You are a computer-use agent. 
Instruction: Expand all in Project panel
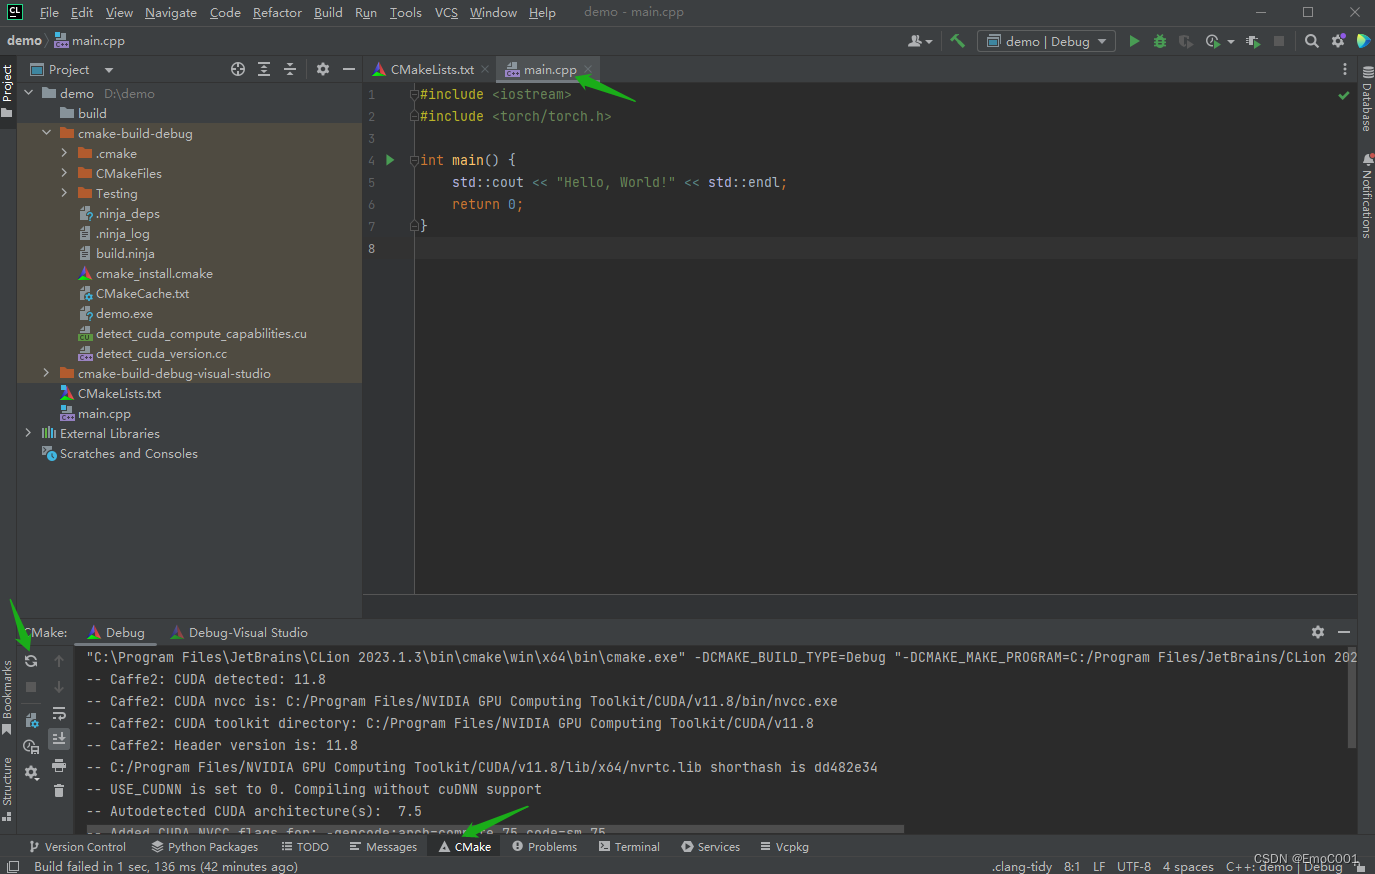tap(264, 69)
